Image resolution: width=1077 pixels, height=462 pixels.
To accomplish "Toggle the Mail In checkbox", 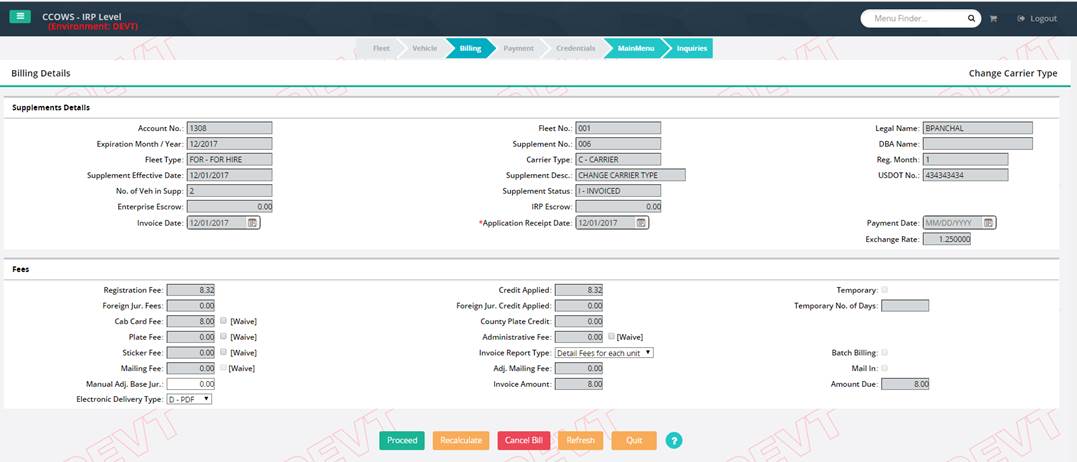I will [884, 368].
